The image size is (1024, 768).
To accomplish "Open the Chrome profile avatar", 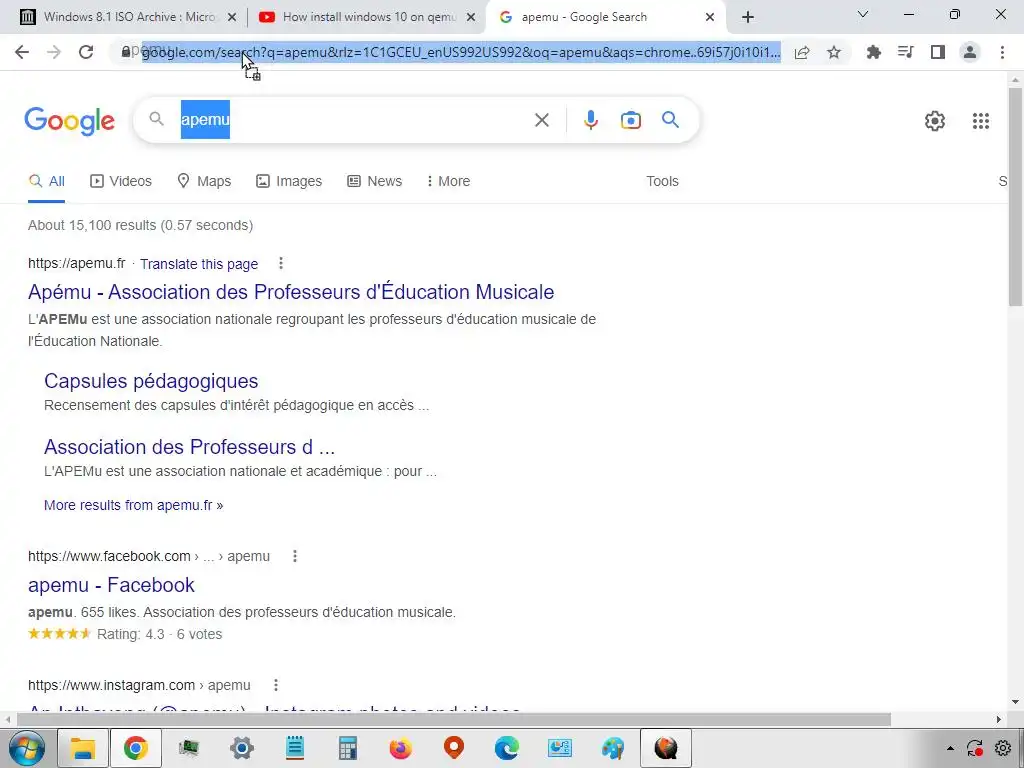I will (970, 52).
